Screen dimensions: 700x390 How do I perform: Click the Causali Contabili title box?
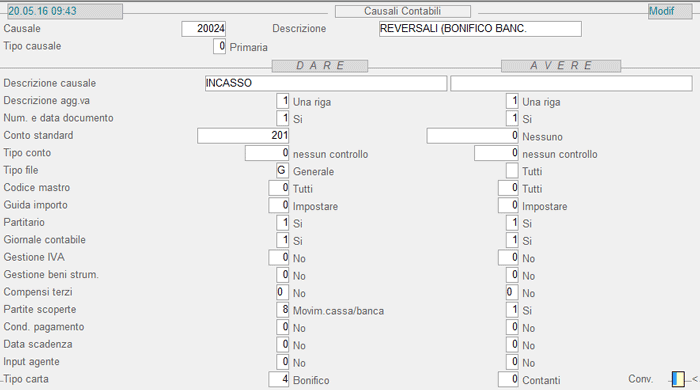pyautogui.click(x=403, y=11)
